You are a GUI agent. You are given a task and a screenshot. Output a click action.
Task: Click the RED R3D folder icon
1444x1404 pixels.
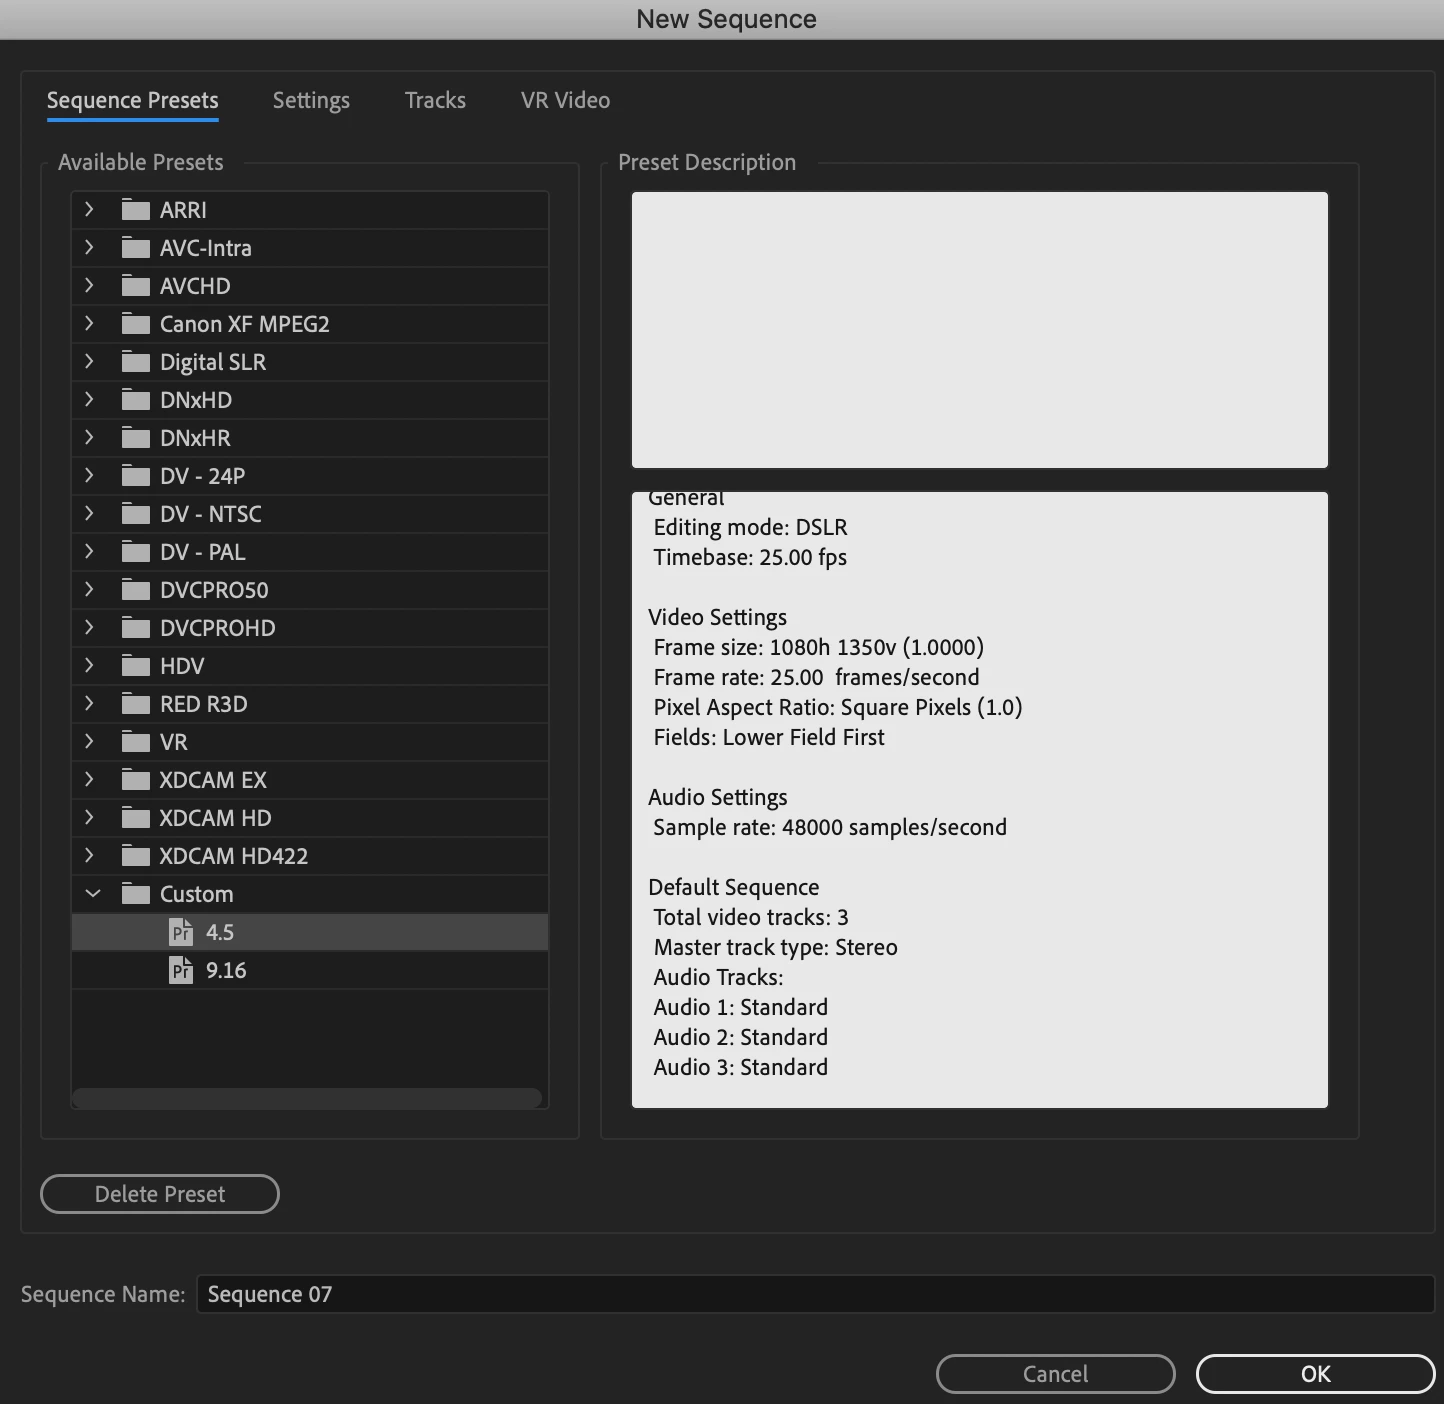(135, 704)
